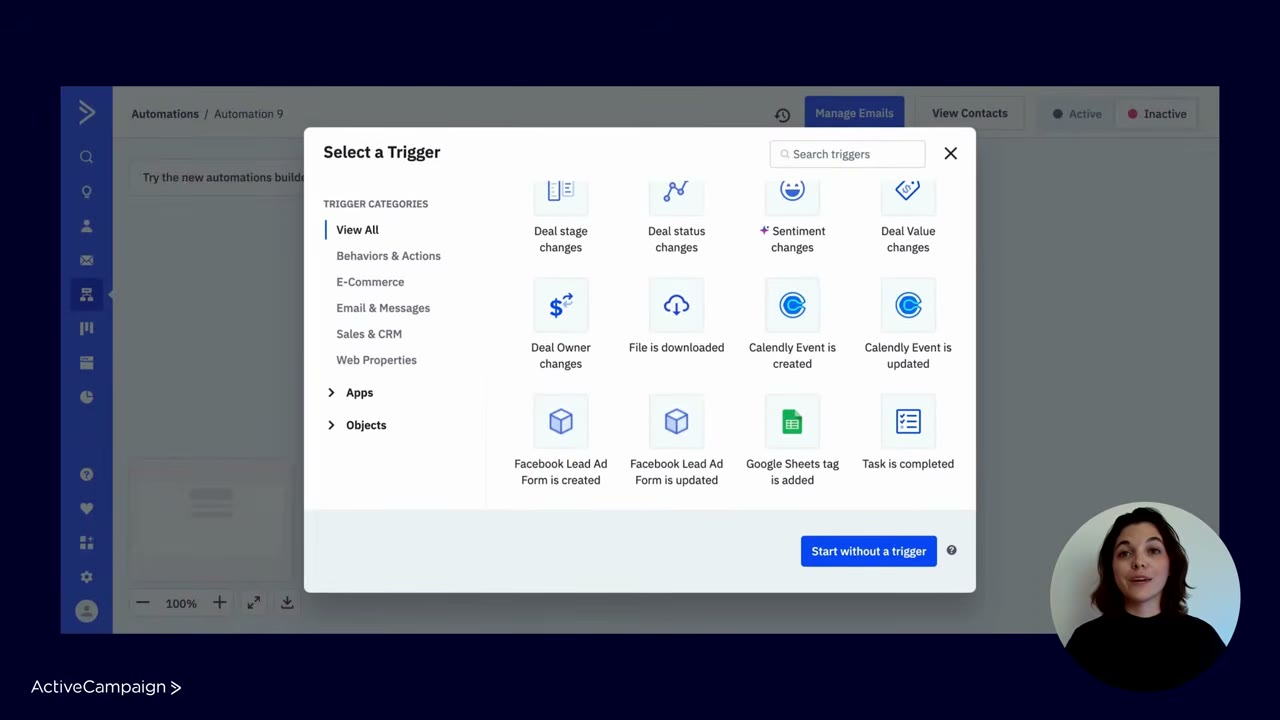Image resolution: width=1280 pixels, height=720 pixels.
Task: Set the automation status to Active
Action: point(1077,114)
